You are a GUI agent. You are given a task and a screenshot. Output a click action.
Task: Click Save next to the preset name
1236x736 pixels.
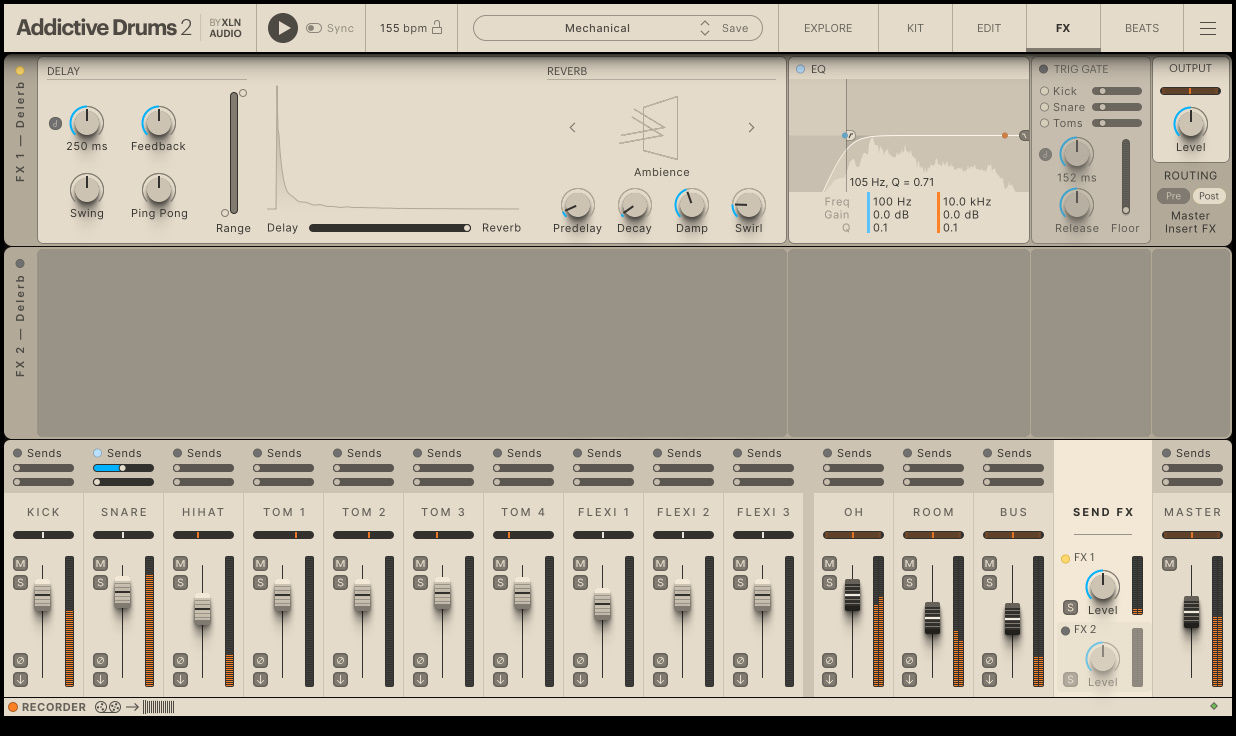[735, 28]
